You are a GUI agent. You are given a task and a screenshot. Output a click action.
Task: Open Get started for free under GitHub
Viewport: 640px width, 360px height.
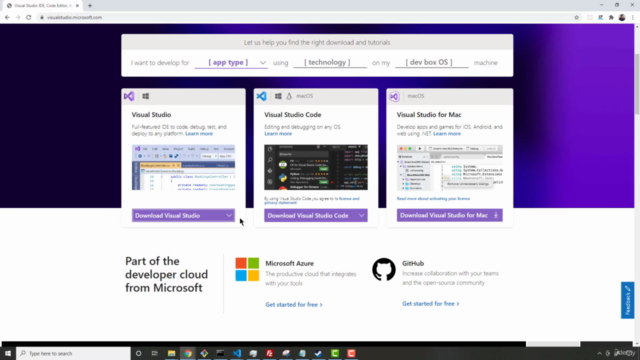[430, 304]
